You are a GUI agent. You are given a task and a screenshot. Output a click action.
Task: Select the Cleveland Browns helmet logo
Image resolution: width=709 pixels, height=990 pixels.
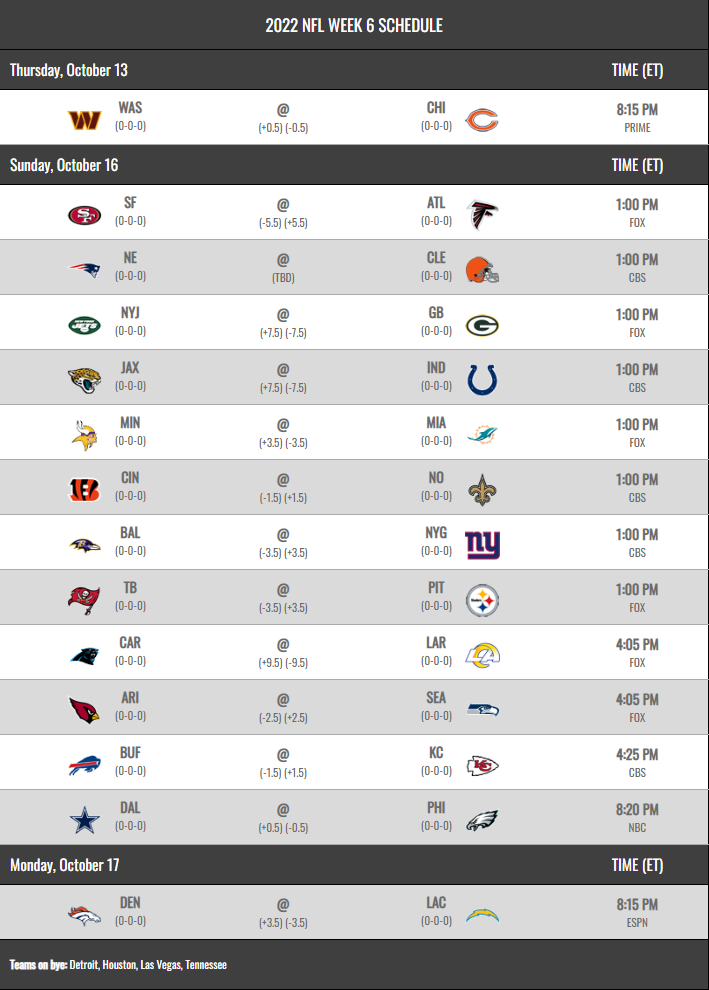click(482, 270)
